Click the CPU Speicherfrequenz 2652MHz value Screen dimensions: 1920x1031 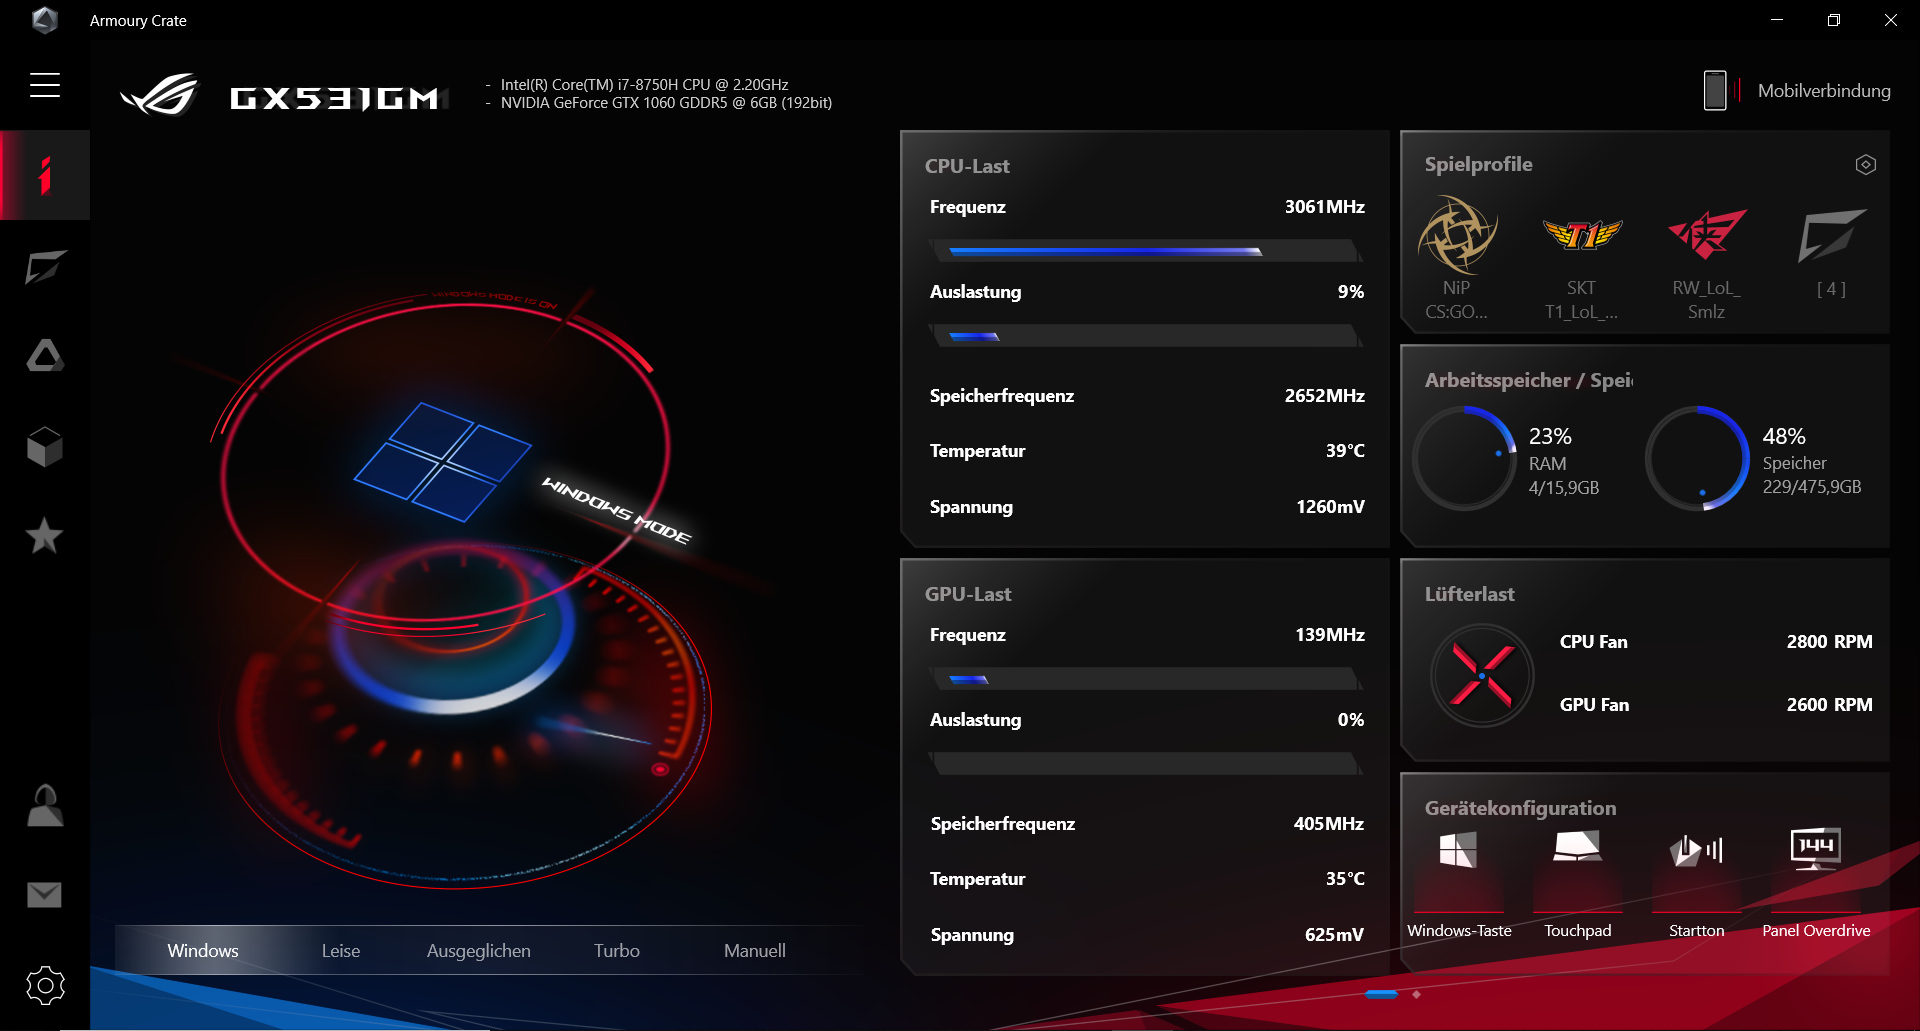pos(1325,396)
